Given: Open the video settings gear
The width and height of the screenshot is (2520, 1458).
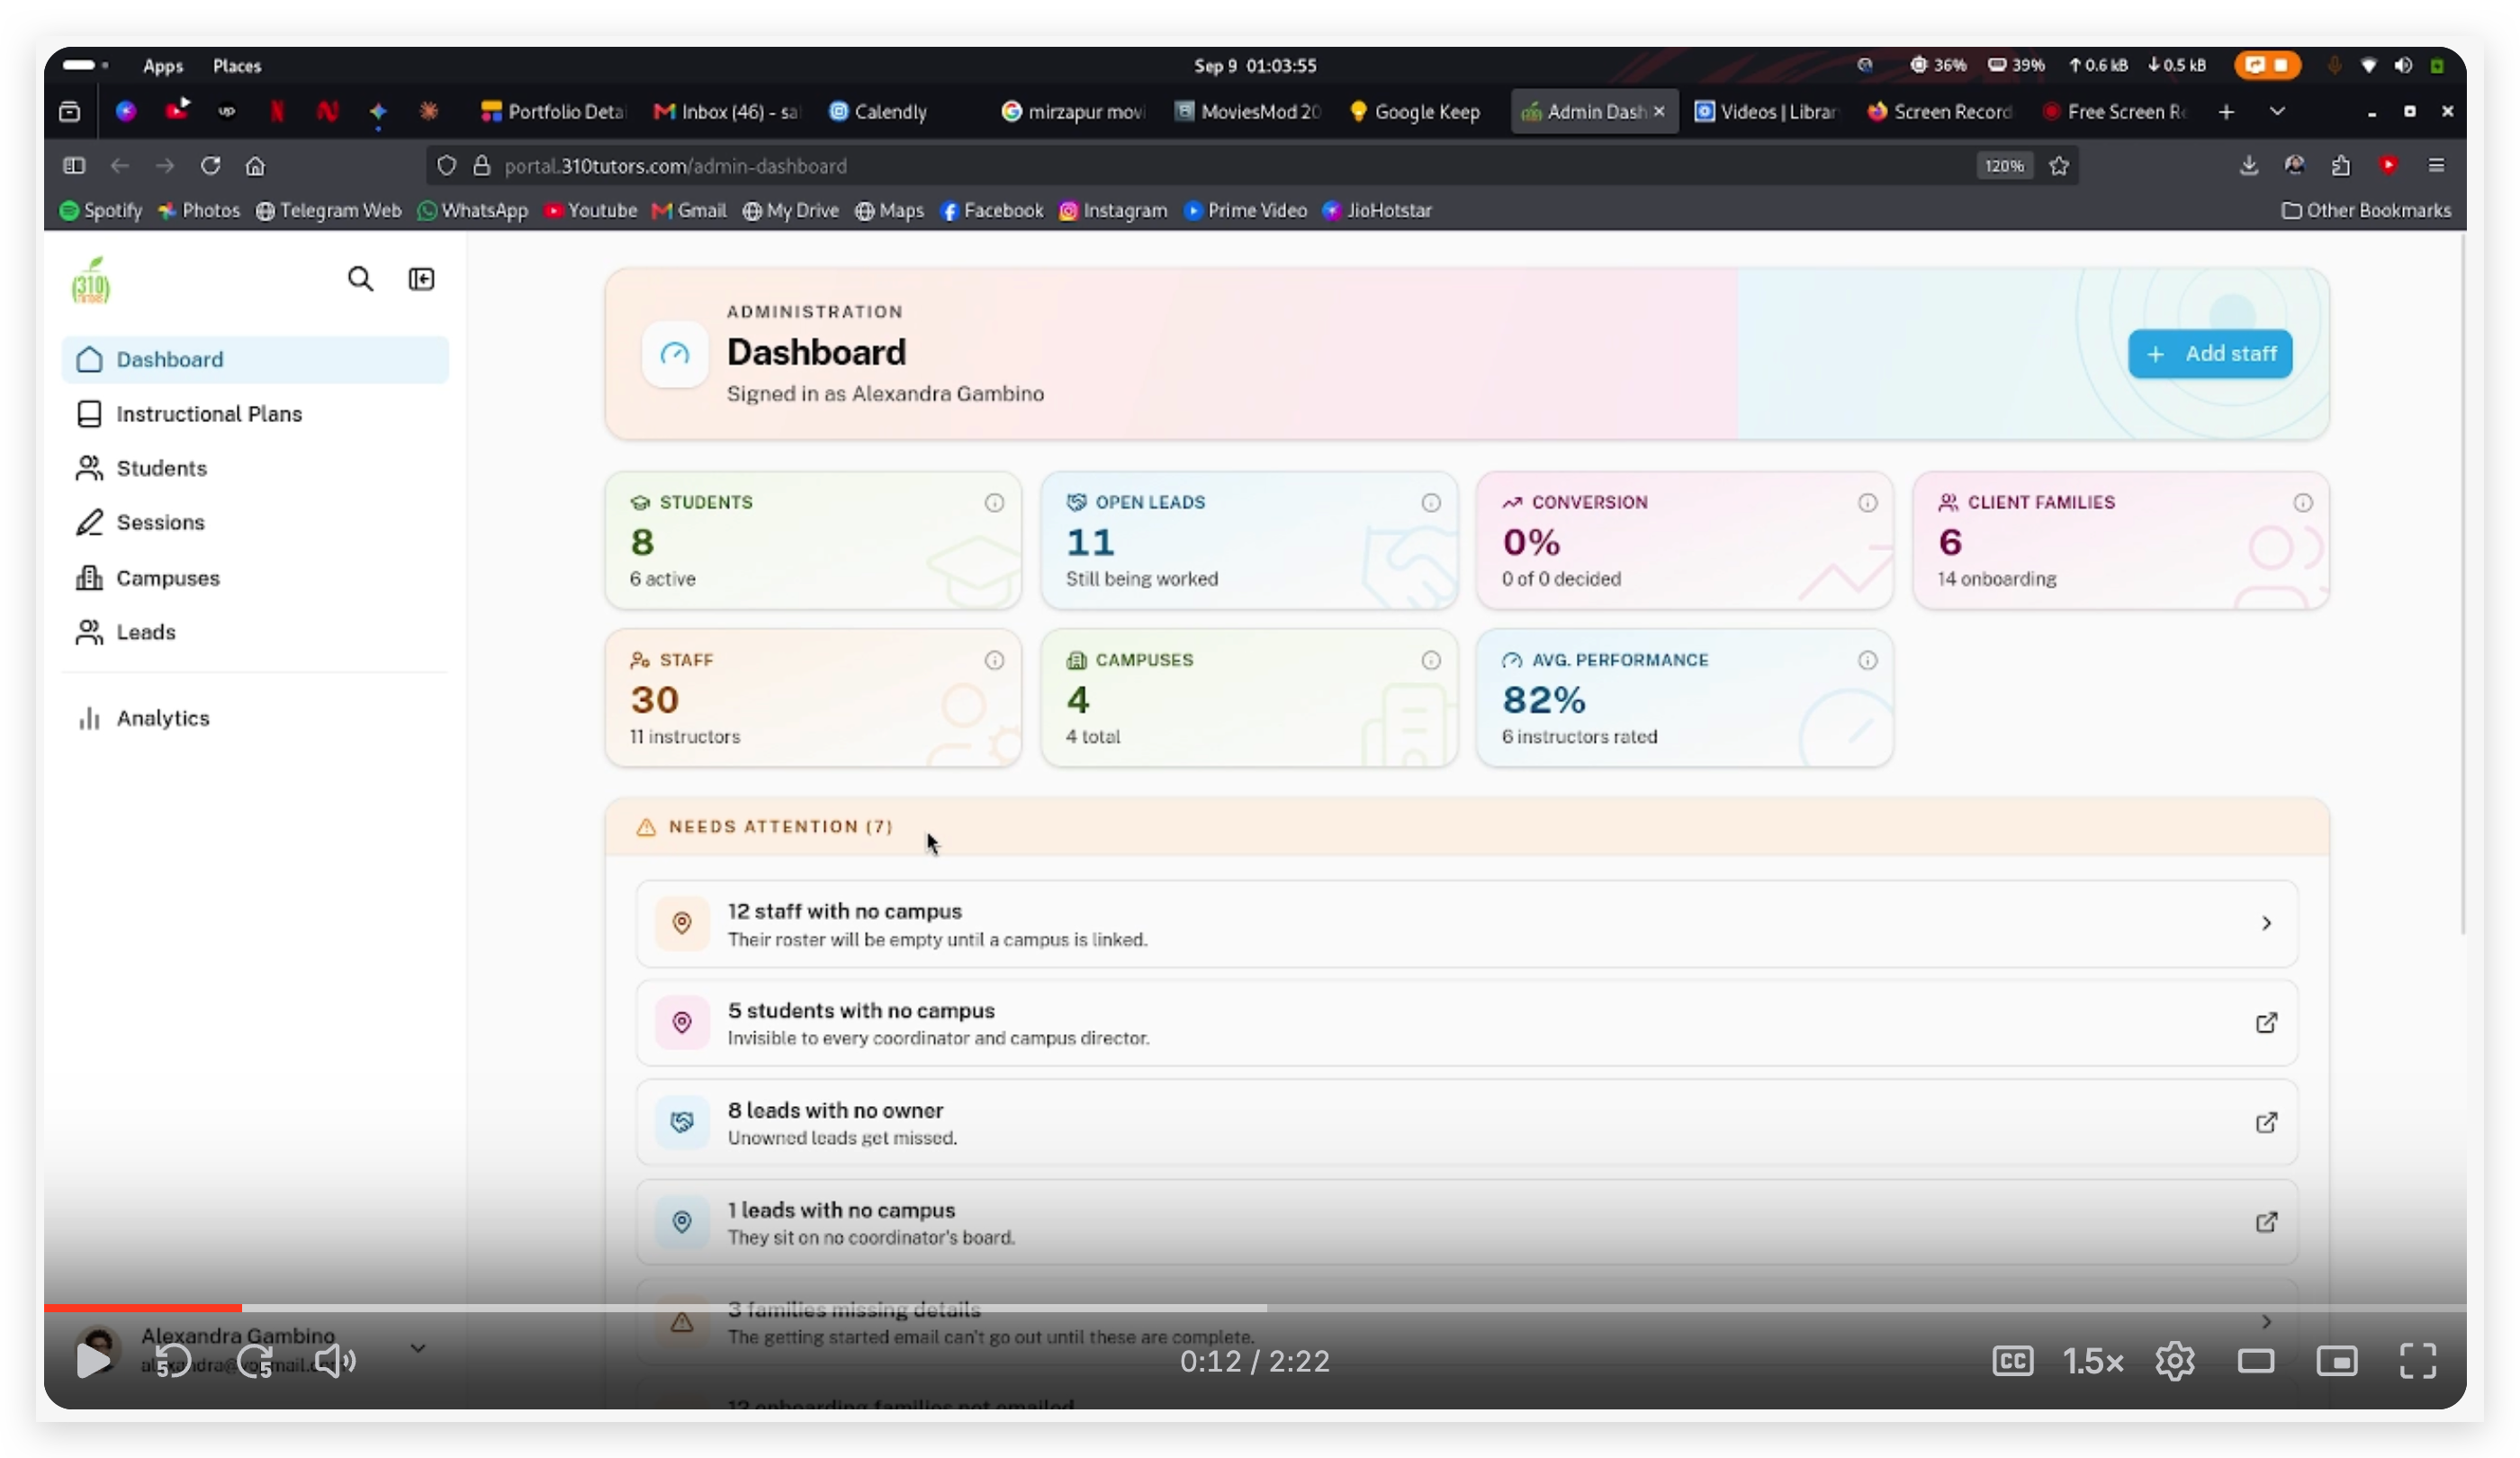Looking at the screenshot, I should coord(2174,1361).
